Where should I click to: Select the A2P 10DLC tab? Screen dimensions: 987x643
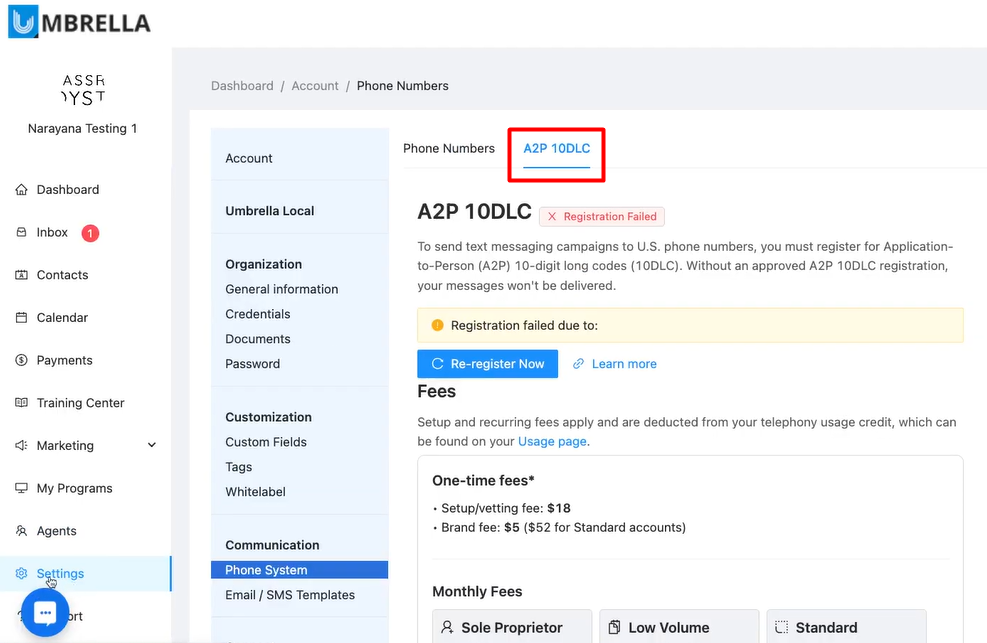[557, 148]
